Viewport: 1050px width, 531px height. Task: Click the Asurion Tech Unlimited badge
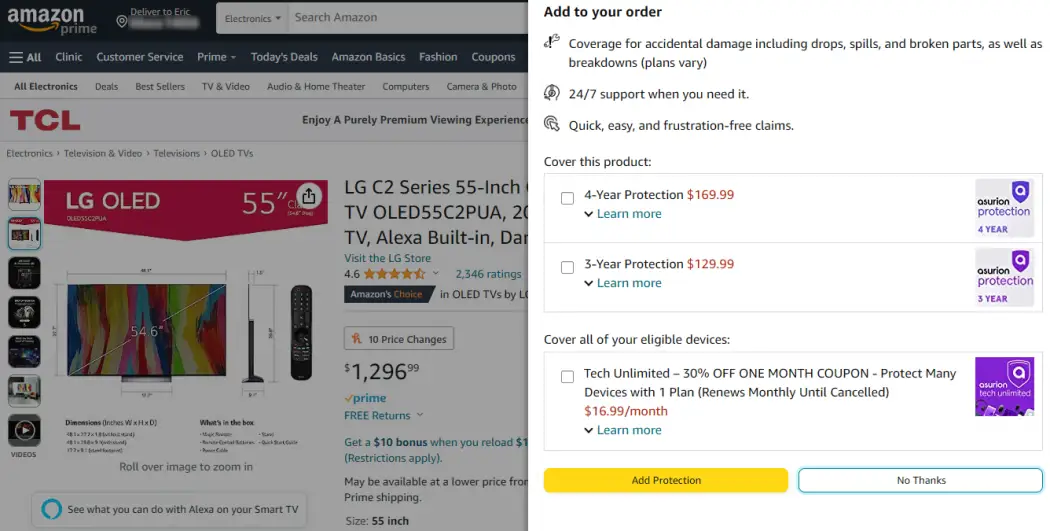pyautogui.click(x=1004, y=386)
